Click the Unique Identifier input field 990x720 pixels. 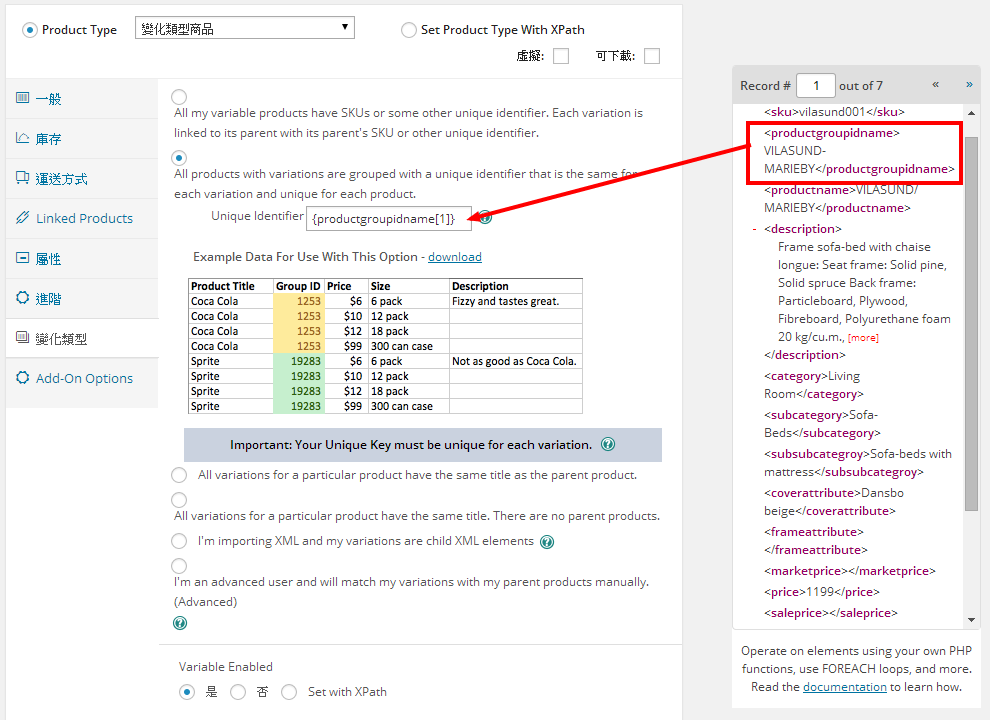(x=388, y=218)
